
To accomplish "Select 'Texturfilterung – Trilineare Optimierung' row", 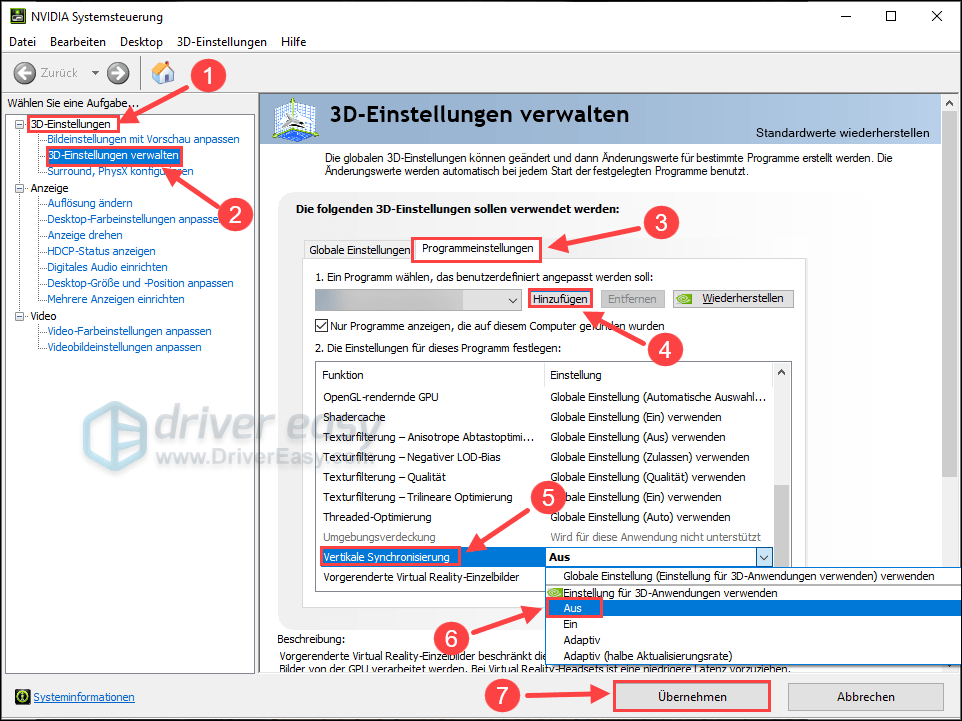I will pyautogui.click(x=545, y=497).
